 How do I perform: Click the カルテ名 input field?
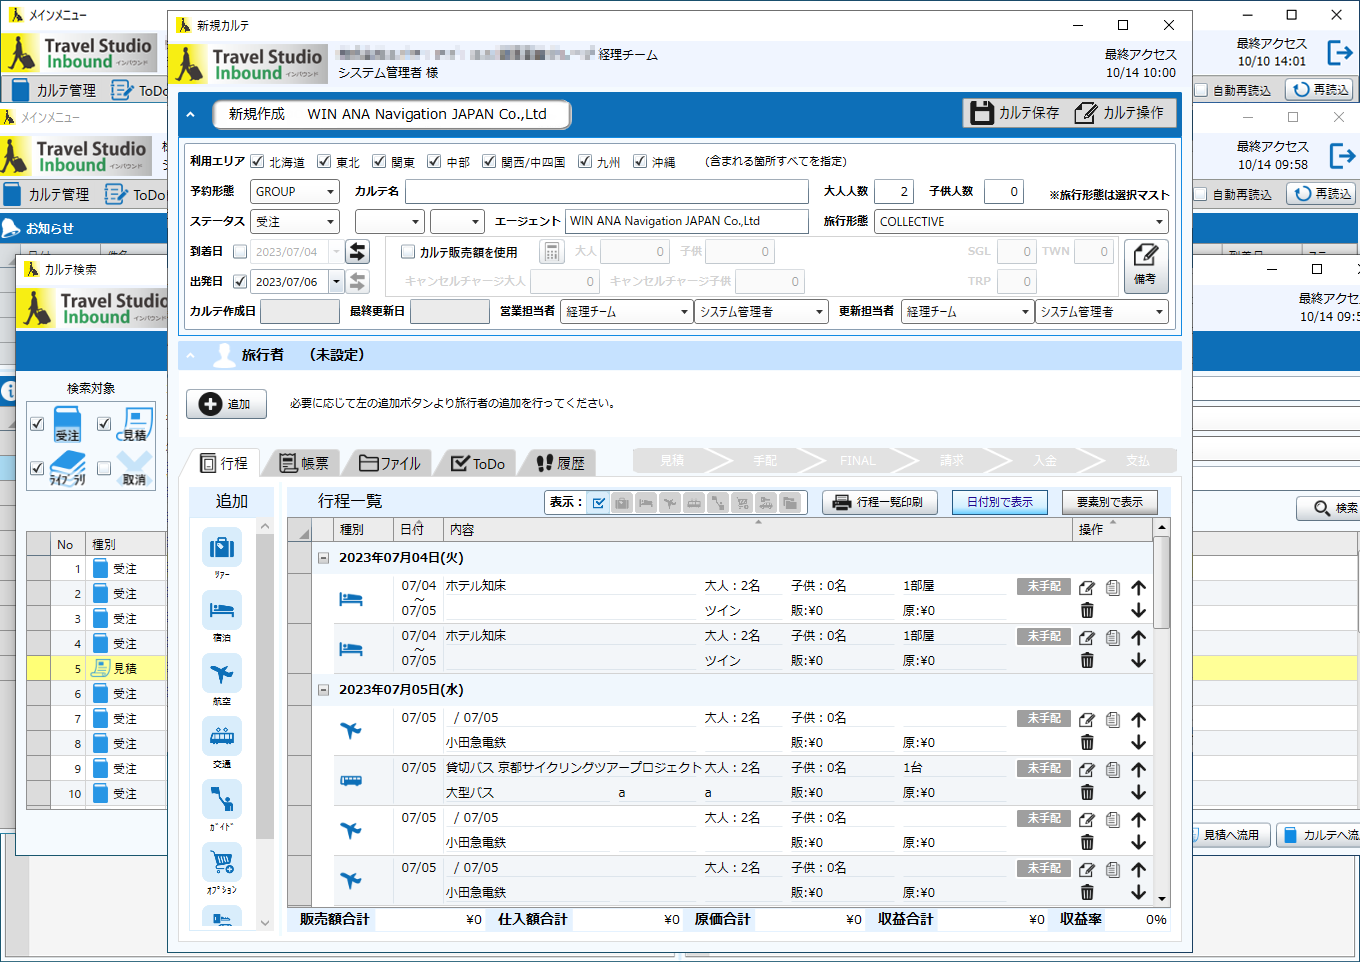click(x=607, y=192)
